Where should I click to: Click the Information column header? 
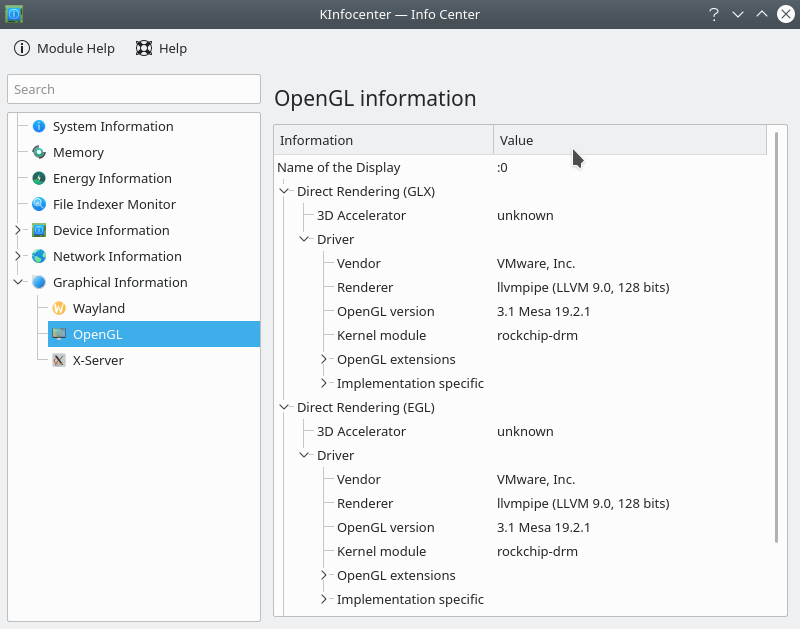[x=383, y=140]
